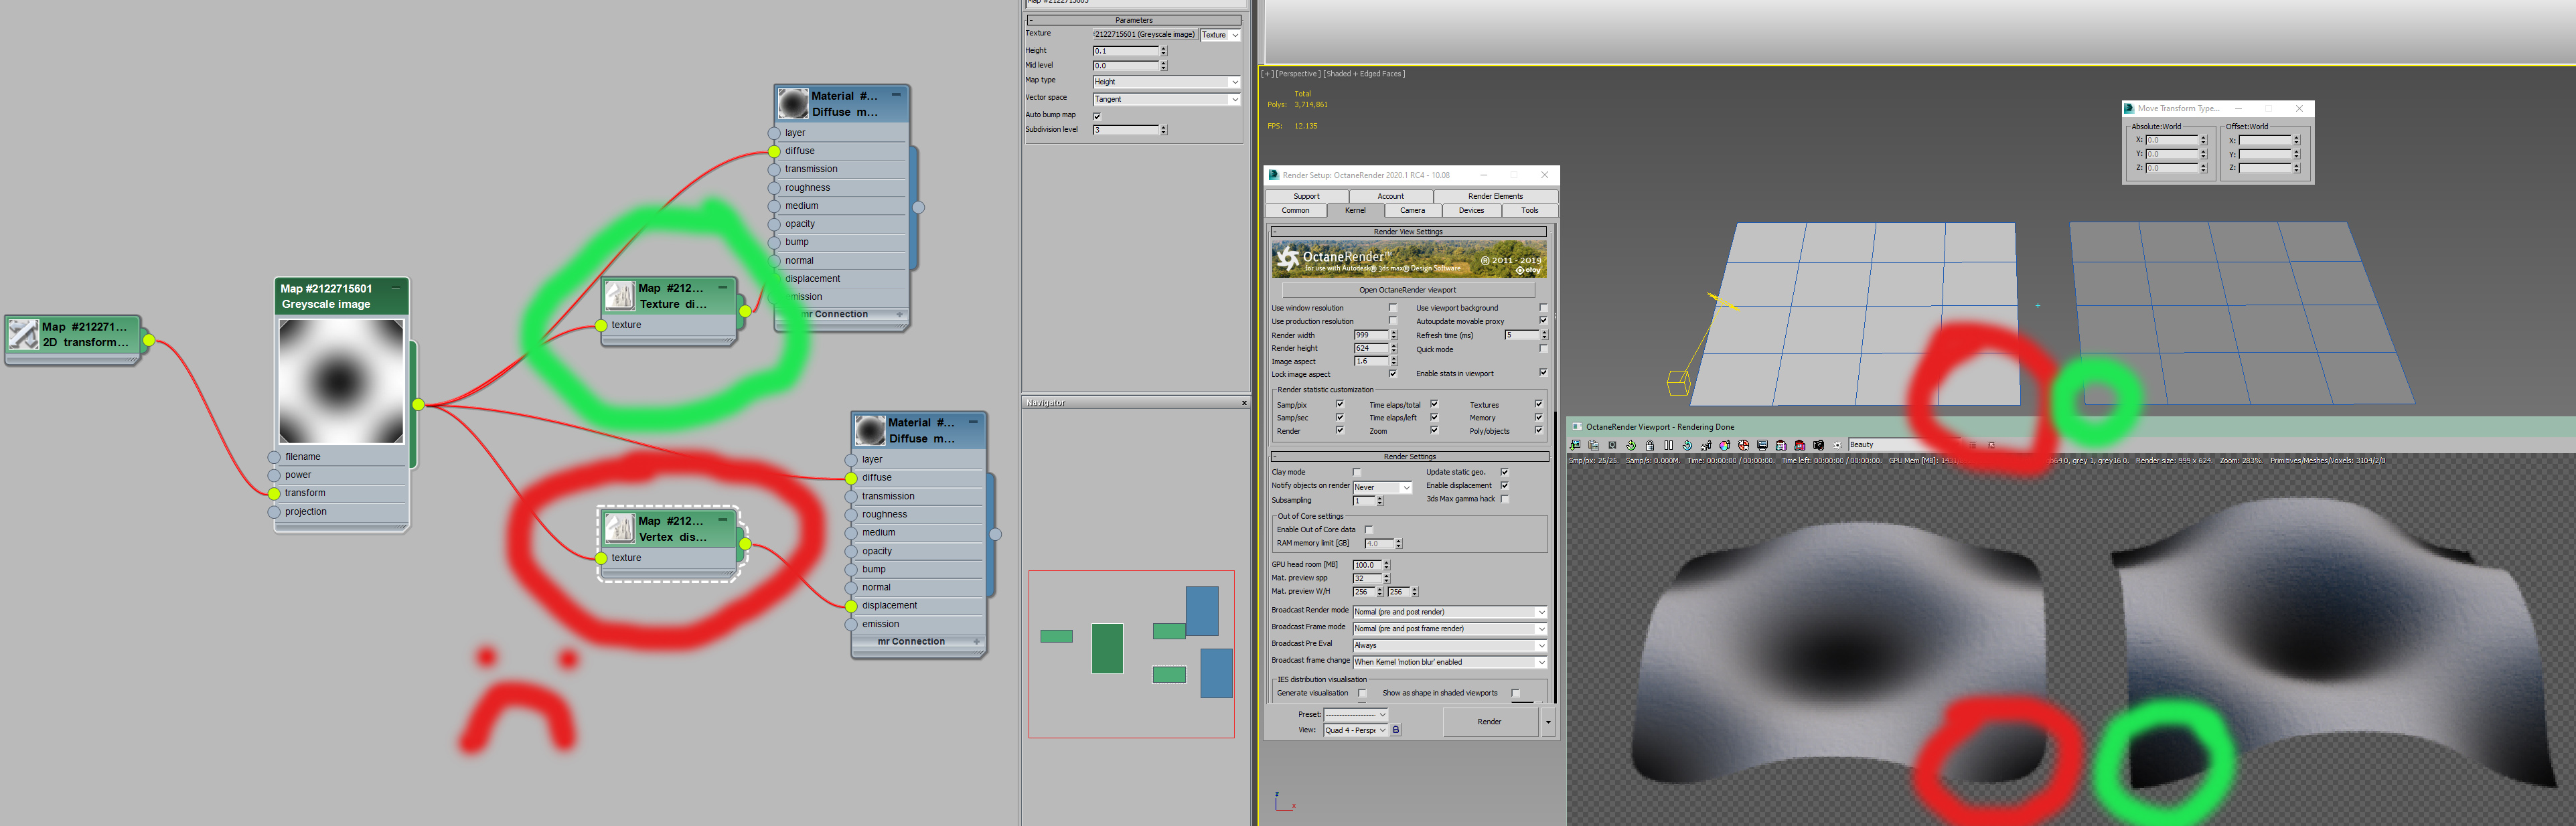
Task: Switch to the Devices tab
Action: pyautogui.click(x=1471, y=210)
